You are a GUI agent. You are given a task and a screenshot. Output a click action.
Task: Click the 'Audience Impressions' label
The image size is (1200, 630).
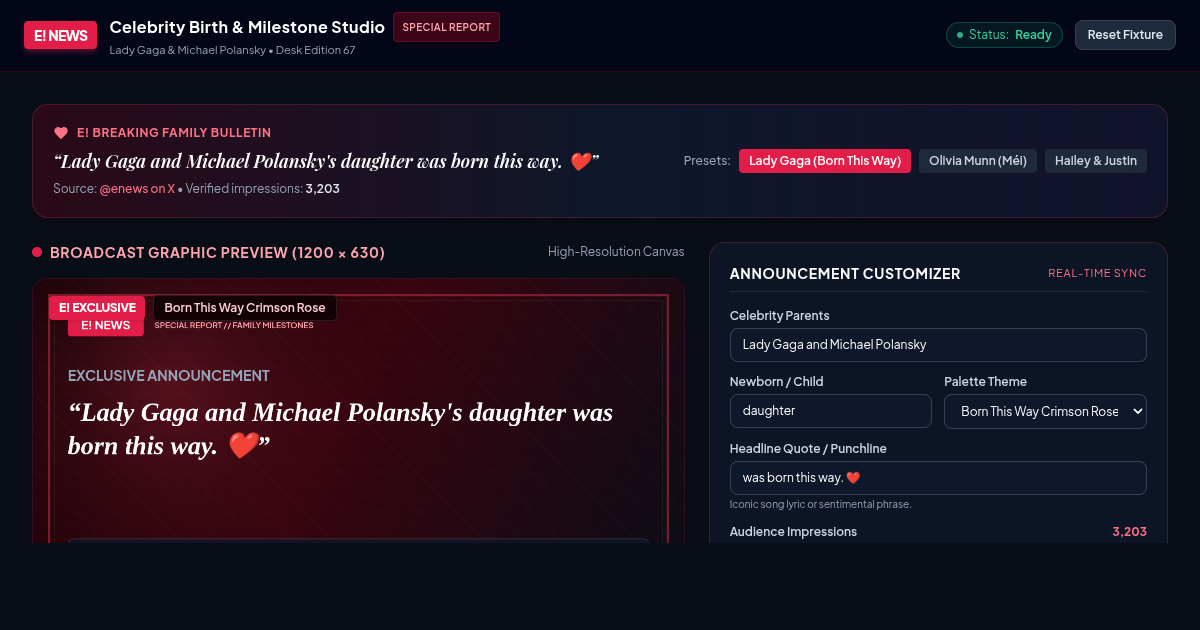(x=793, y=532)
